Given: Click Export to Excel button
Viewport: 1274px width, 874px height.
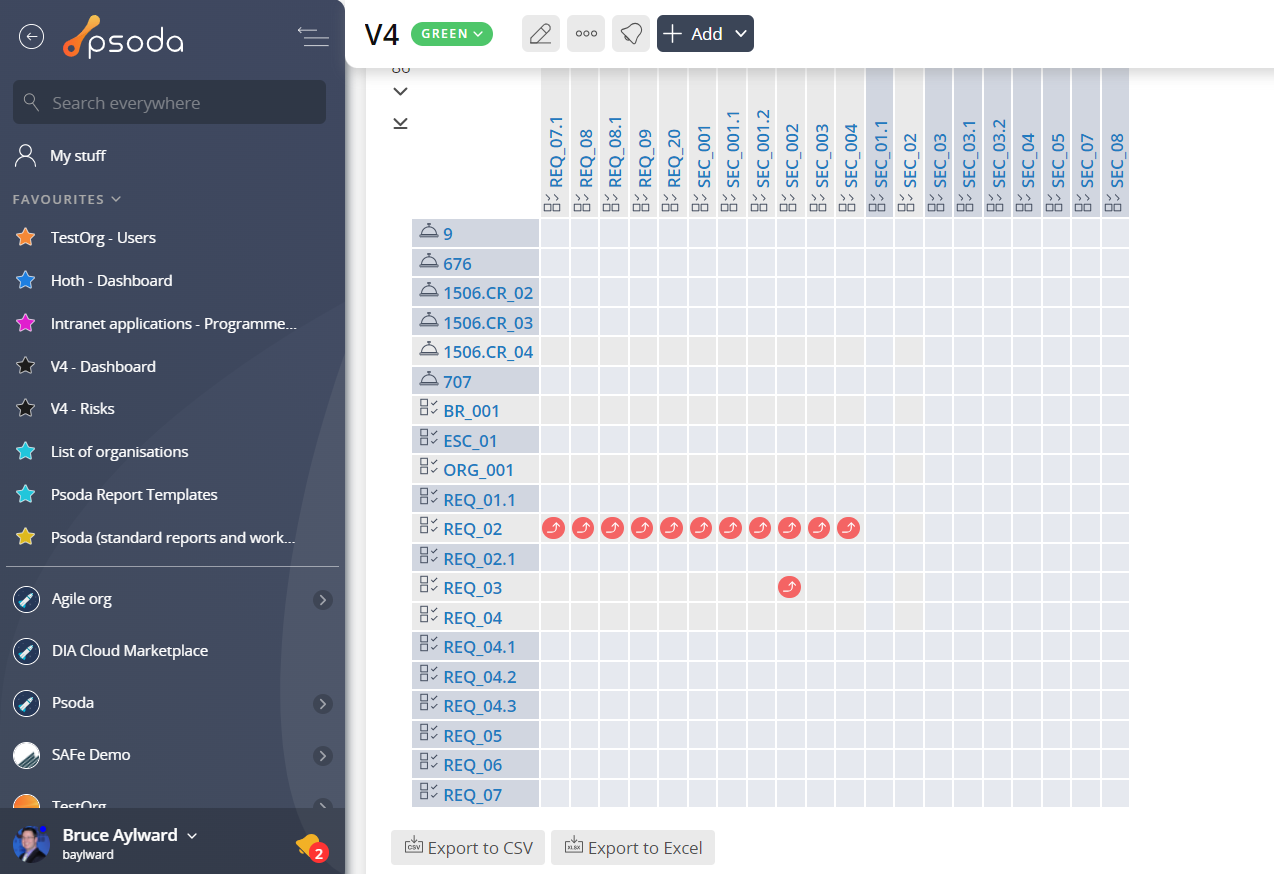Looking at the screenshot, I should coord(633,848).
